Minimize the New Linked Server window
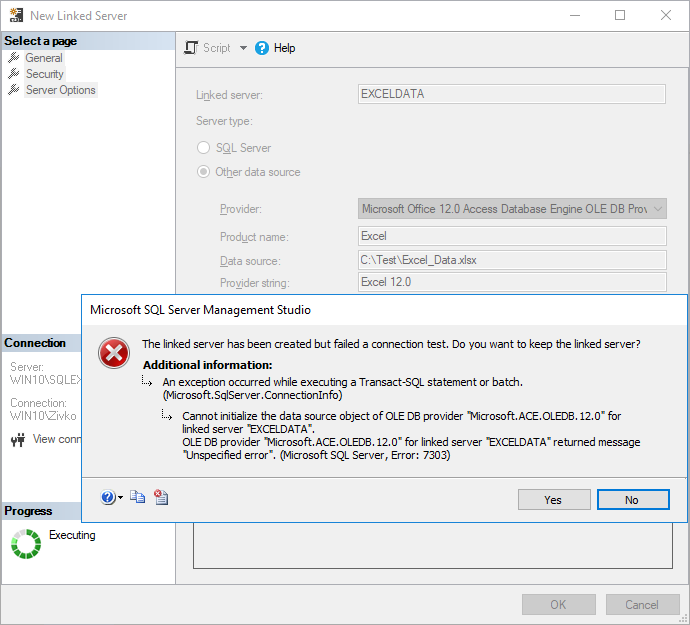Screen dimensions: 690x625 pyautogui.click(x=575, y=15)
